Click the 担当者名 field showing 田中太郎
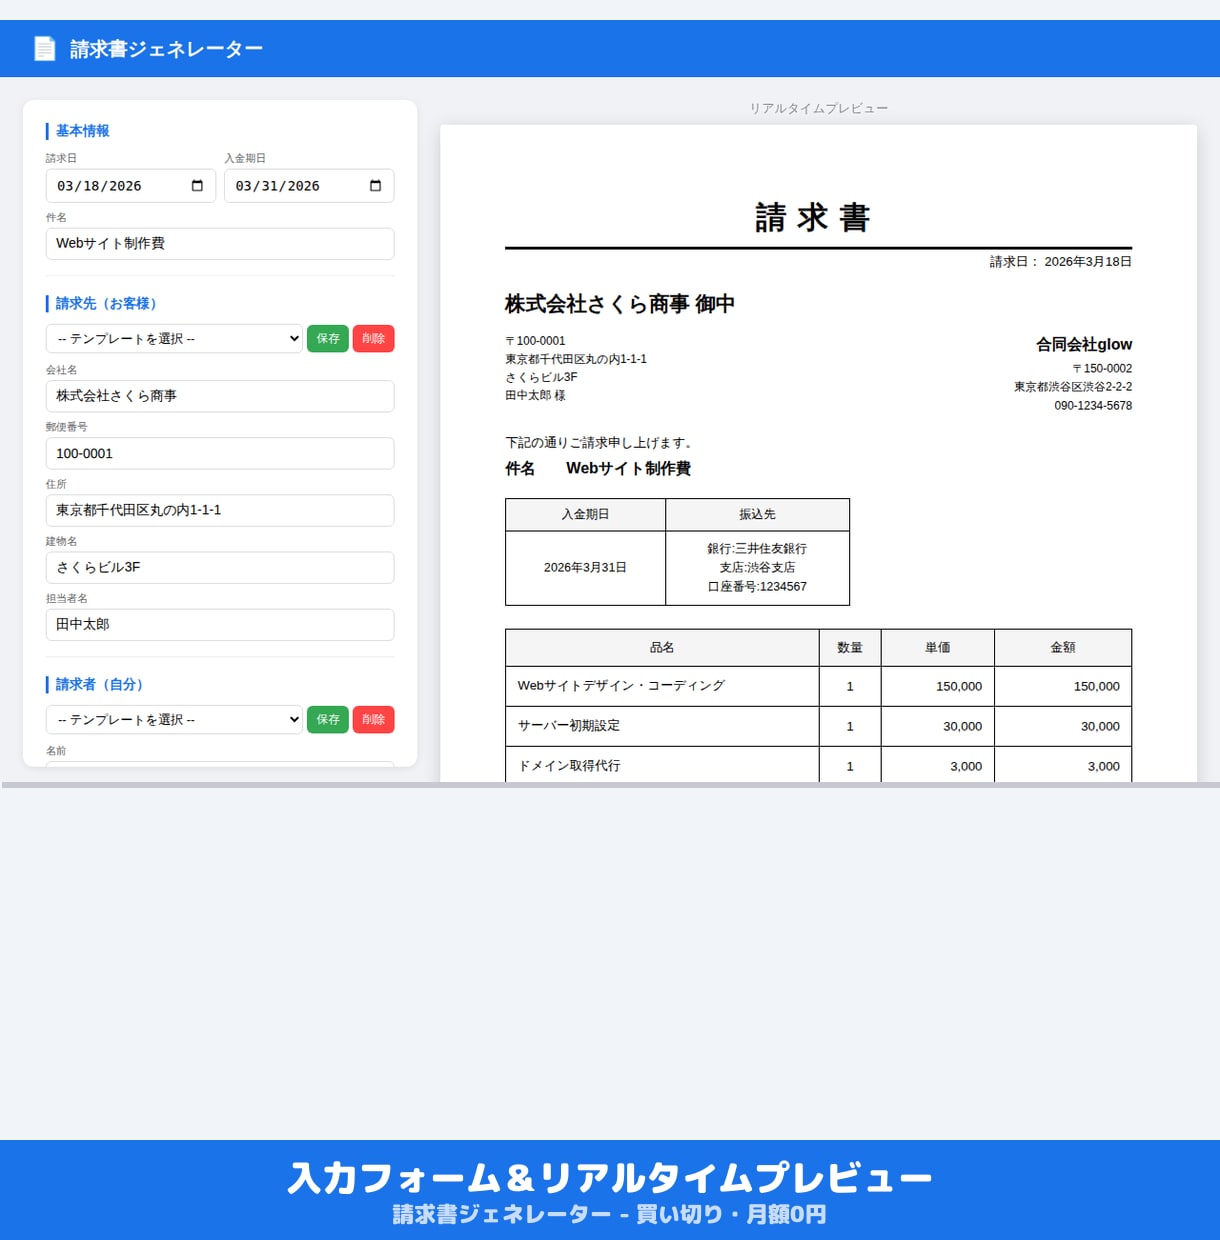 point(220,624)
